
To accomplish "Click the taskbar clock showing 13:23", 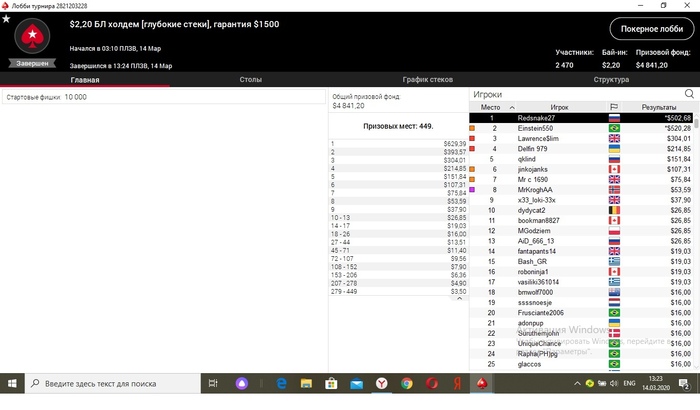I will point(656,384).
